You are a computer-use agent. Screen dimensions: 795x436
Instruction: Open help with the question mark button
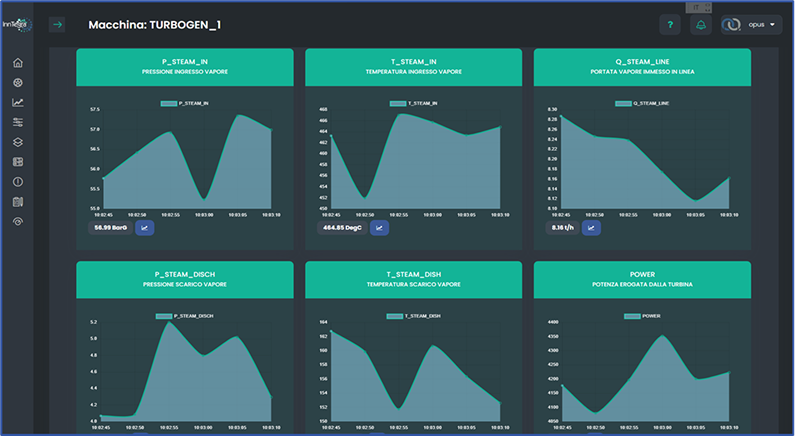click(670, 24)
